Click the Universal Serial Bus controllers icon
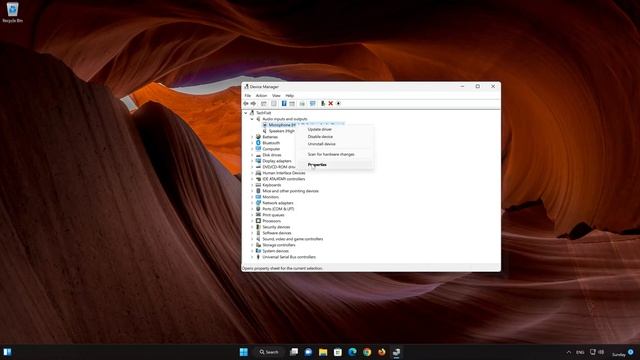 258,257
